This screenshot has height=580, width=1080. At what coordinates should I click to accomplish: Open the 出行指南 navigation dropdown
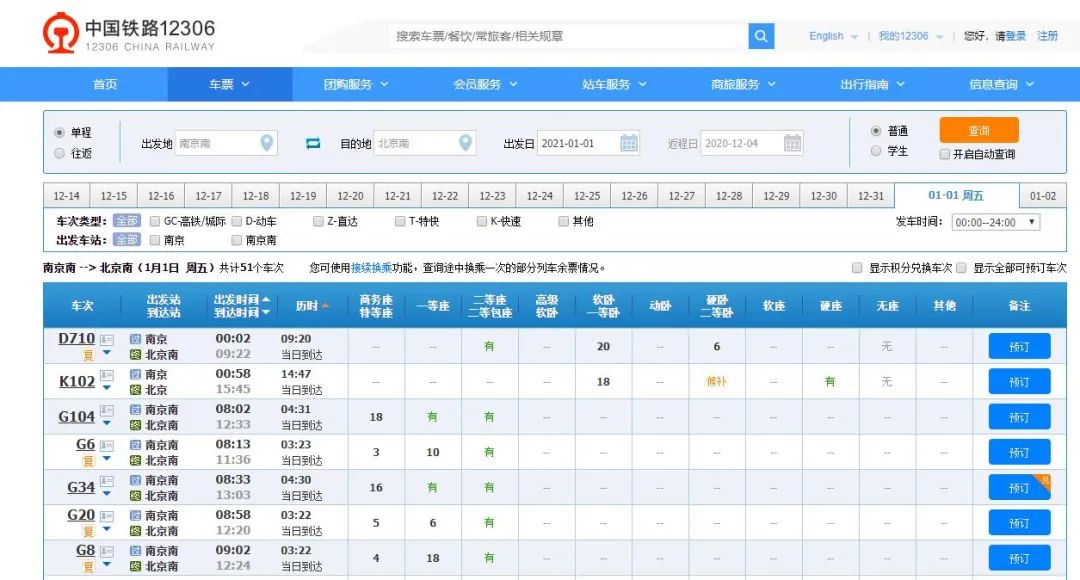869,84
